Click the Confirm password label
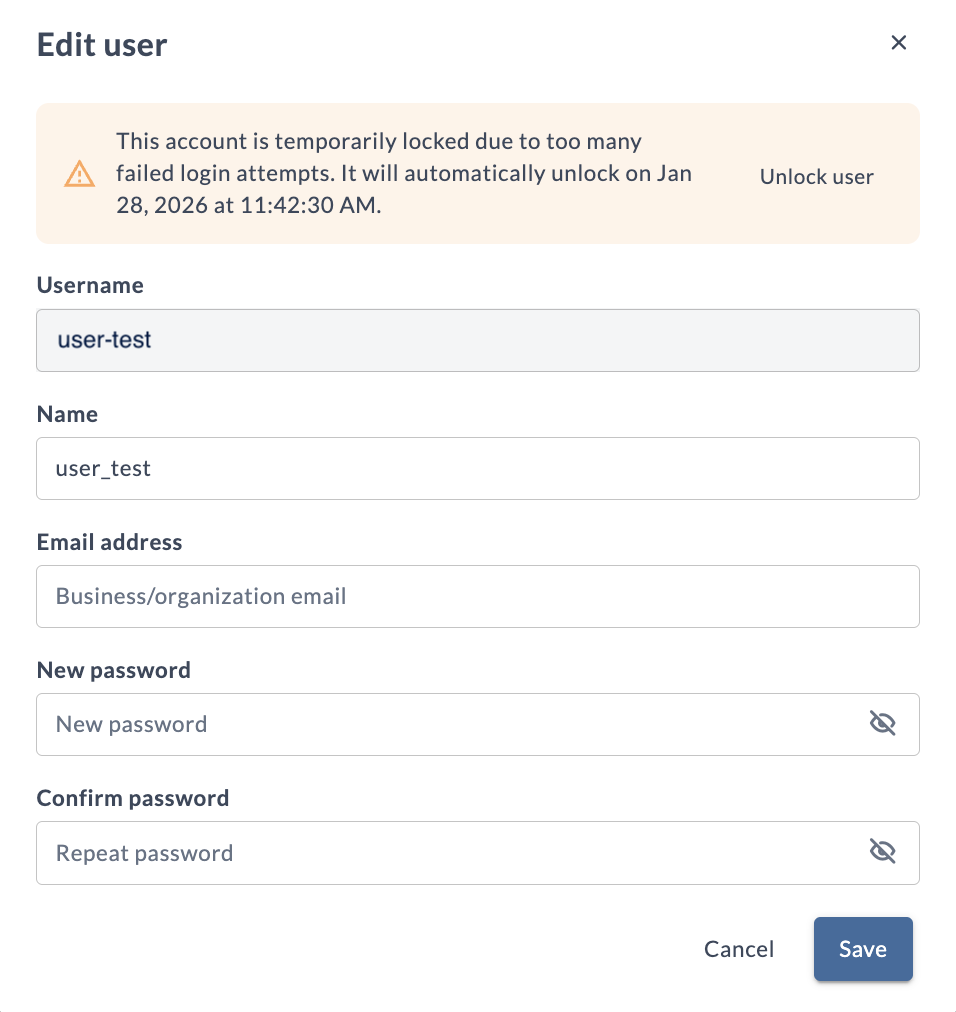956x1012 pixels. pos(132,798)
